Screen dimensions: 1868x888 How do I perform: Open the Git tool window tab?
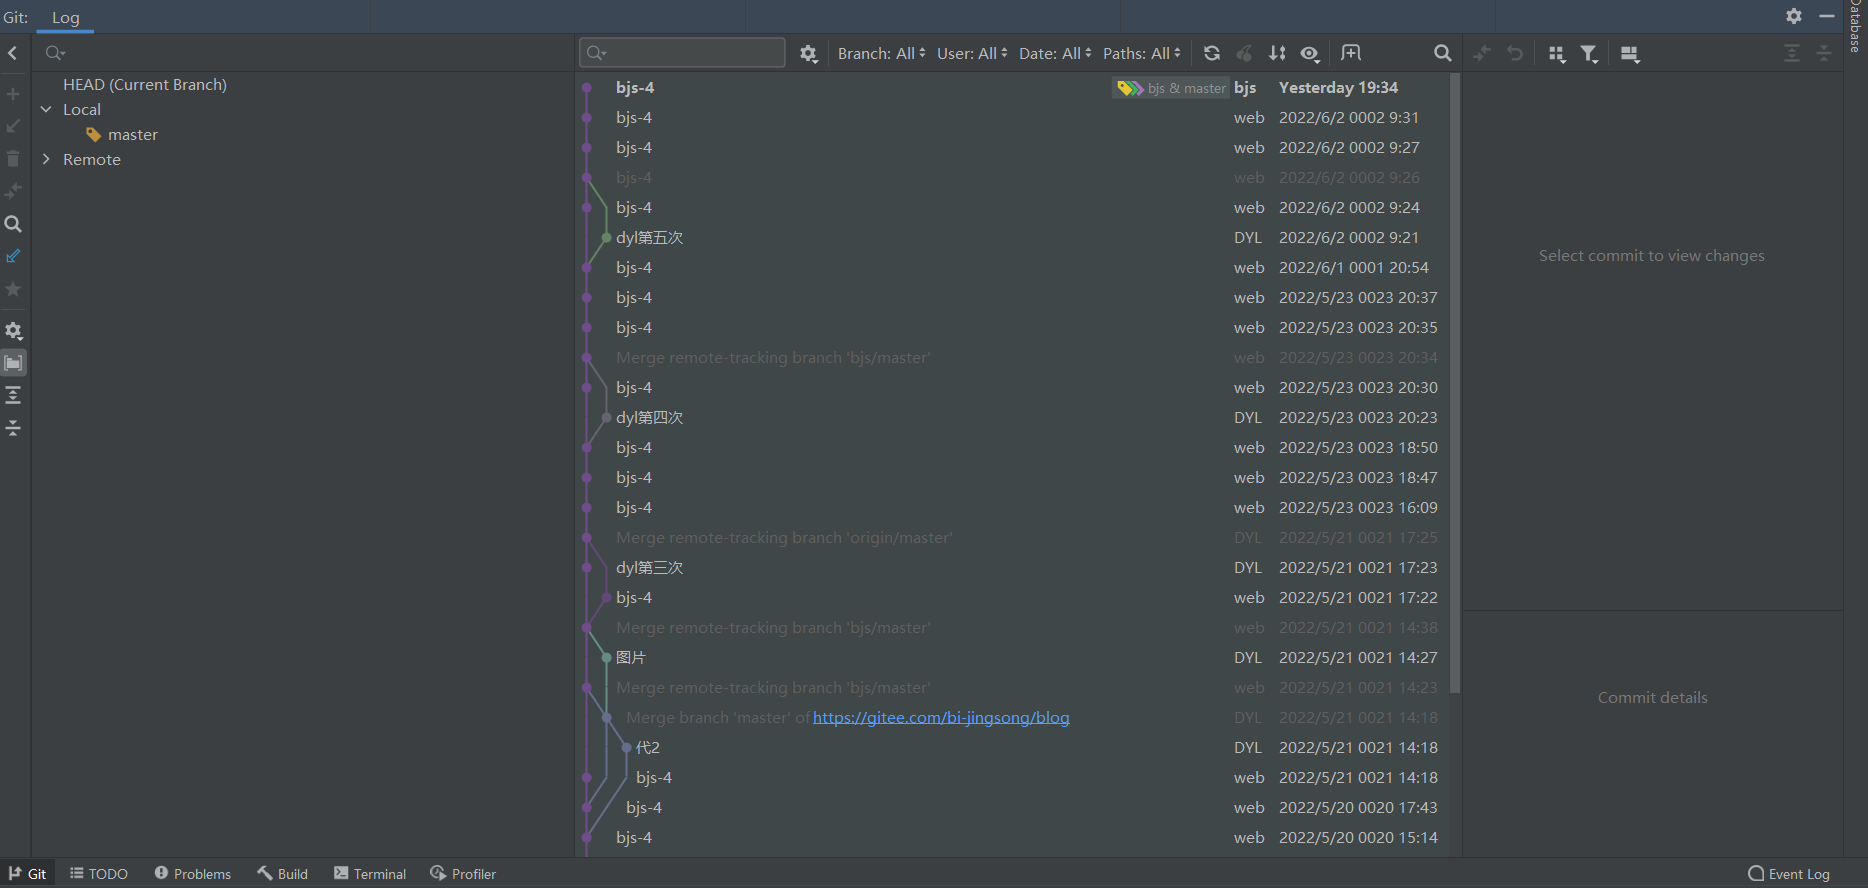point(28,874)
